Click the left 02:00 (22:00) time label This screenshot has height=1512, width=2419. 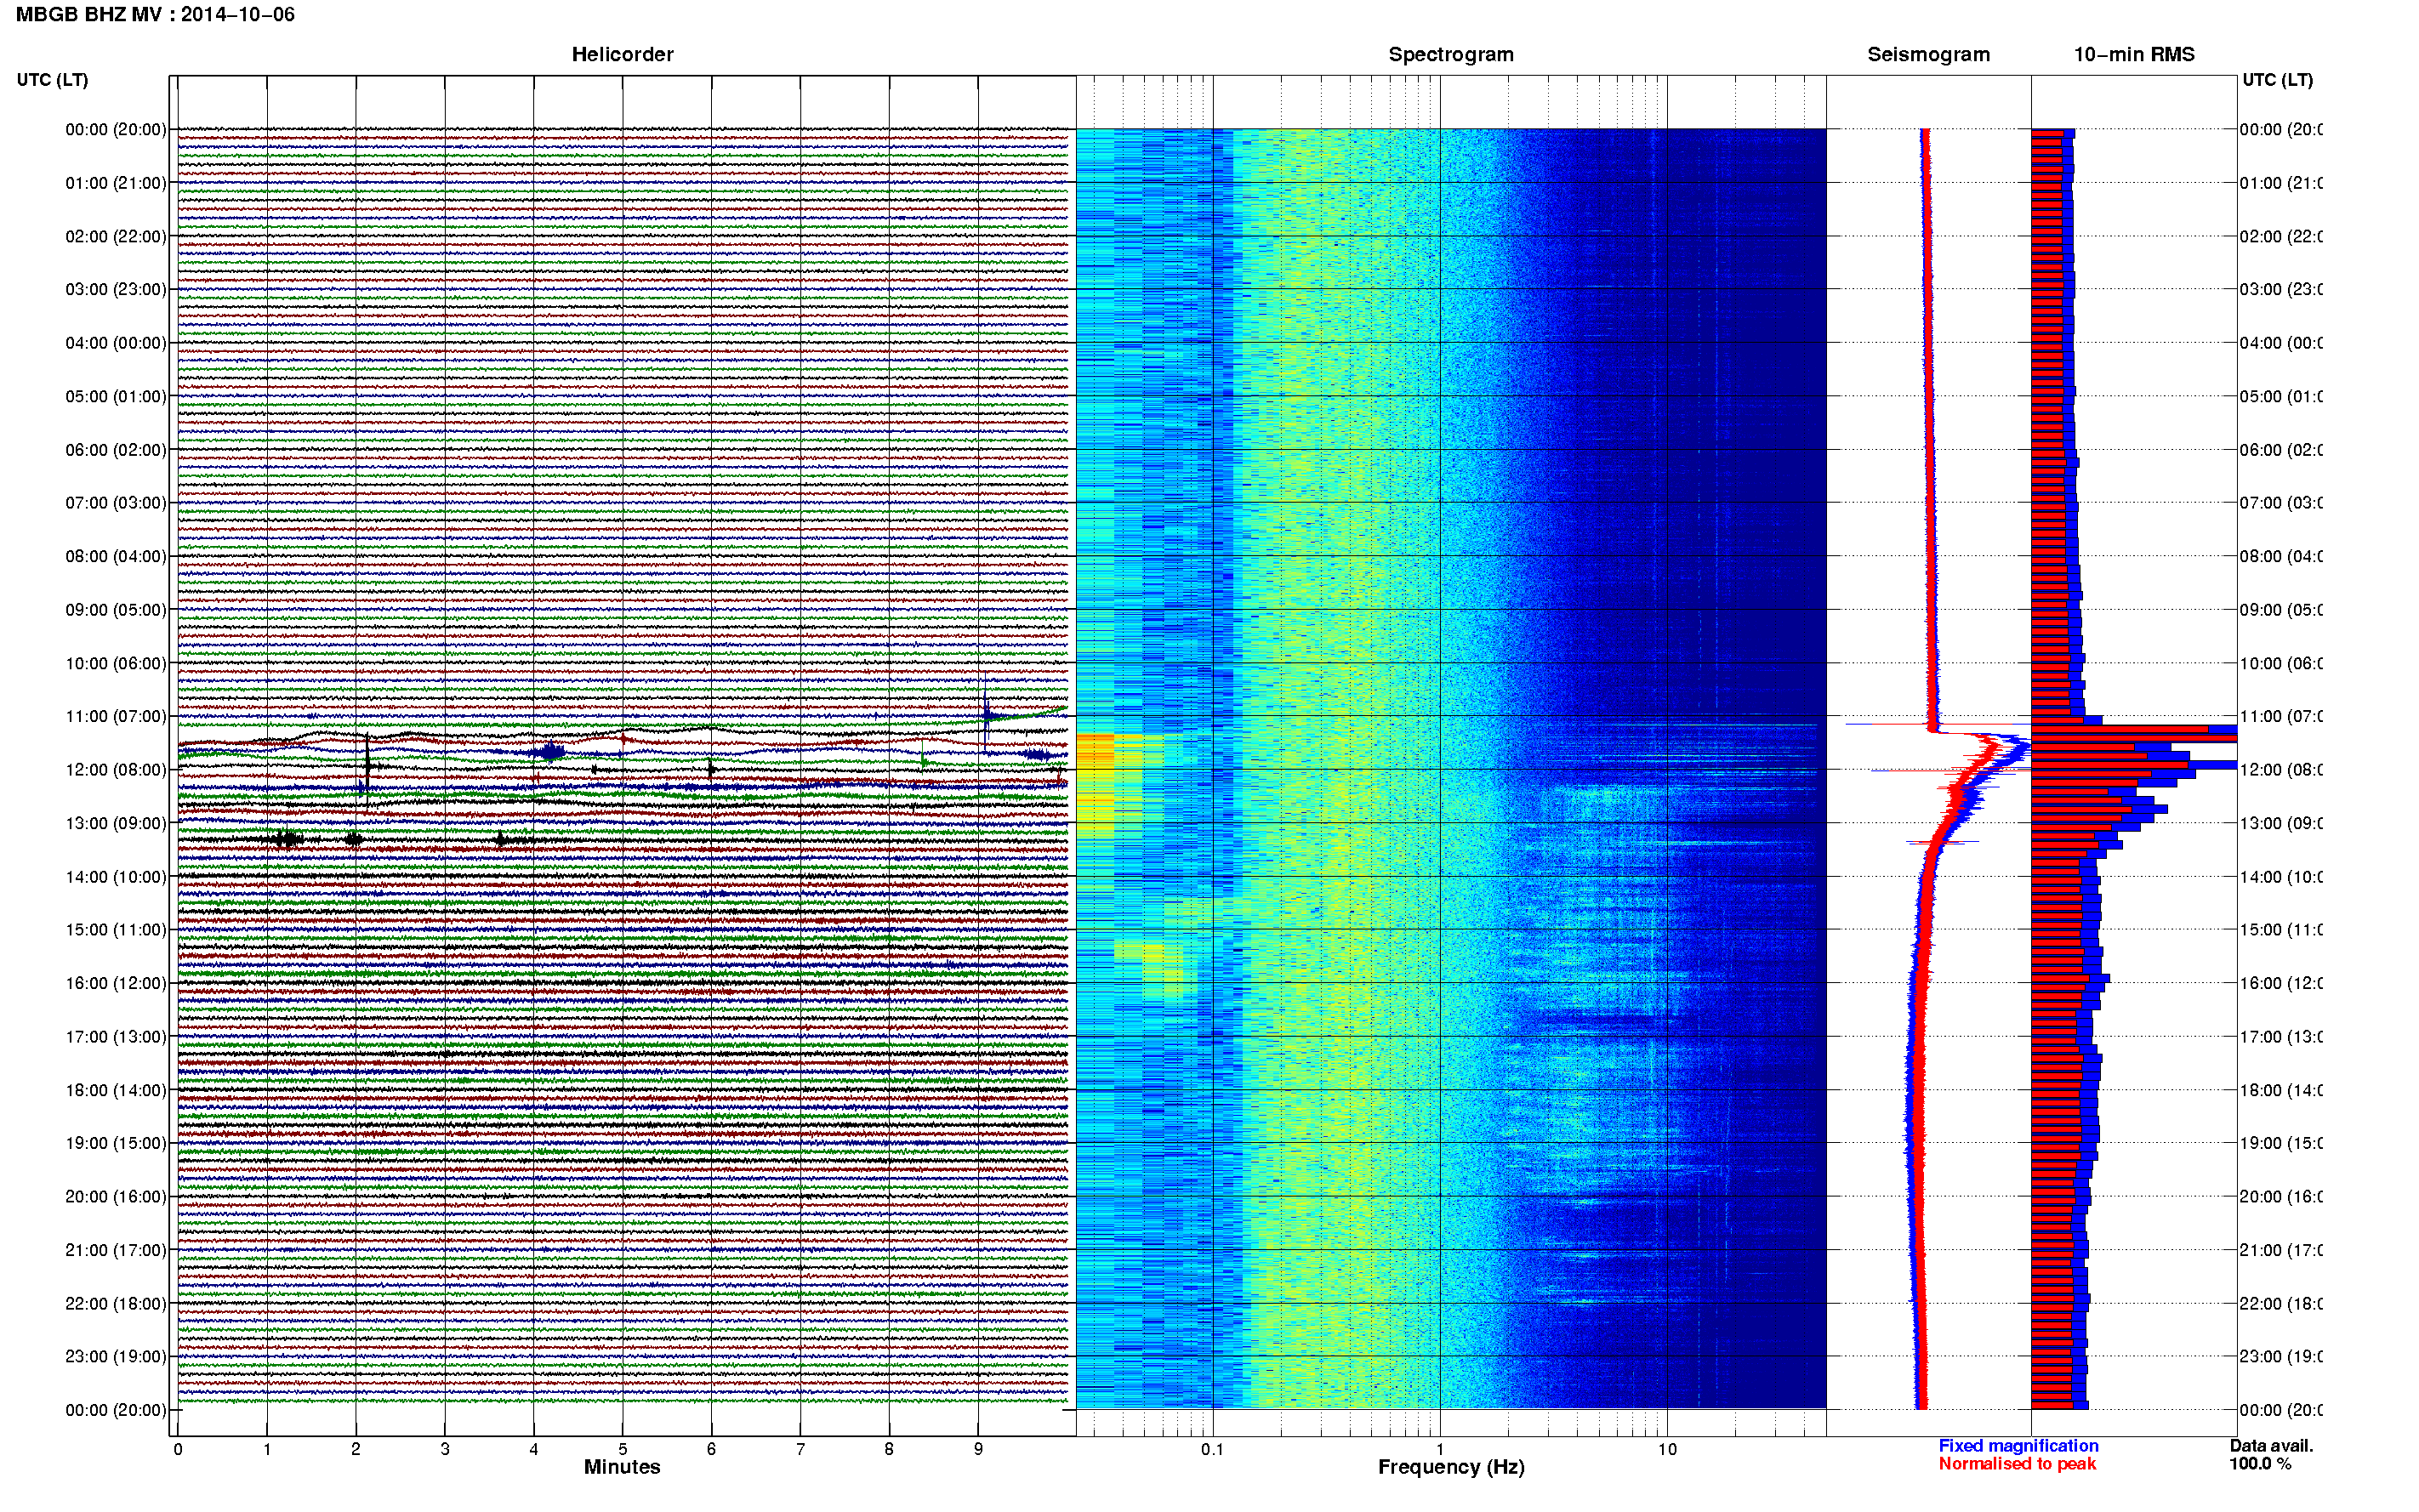pos(116,237)
